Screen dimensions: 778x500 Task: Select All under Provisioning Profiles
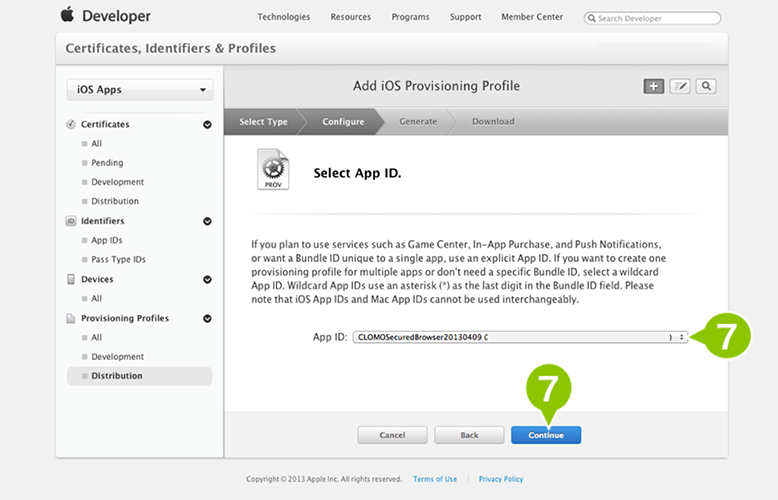pyautogui.click(x=96, y=337)
